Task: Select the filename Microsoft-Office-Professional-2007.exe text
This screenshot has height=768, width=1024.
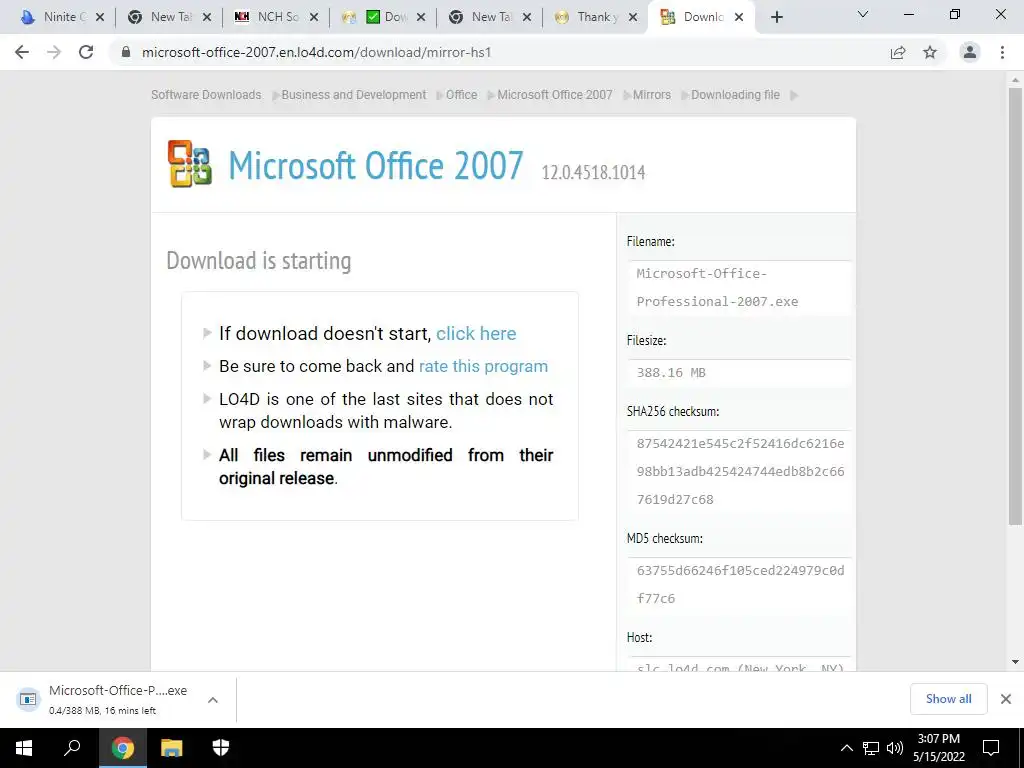Action: (x=717, y=287)
